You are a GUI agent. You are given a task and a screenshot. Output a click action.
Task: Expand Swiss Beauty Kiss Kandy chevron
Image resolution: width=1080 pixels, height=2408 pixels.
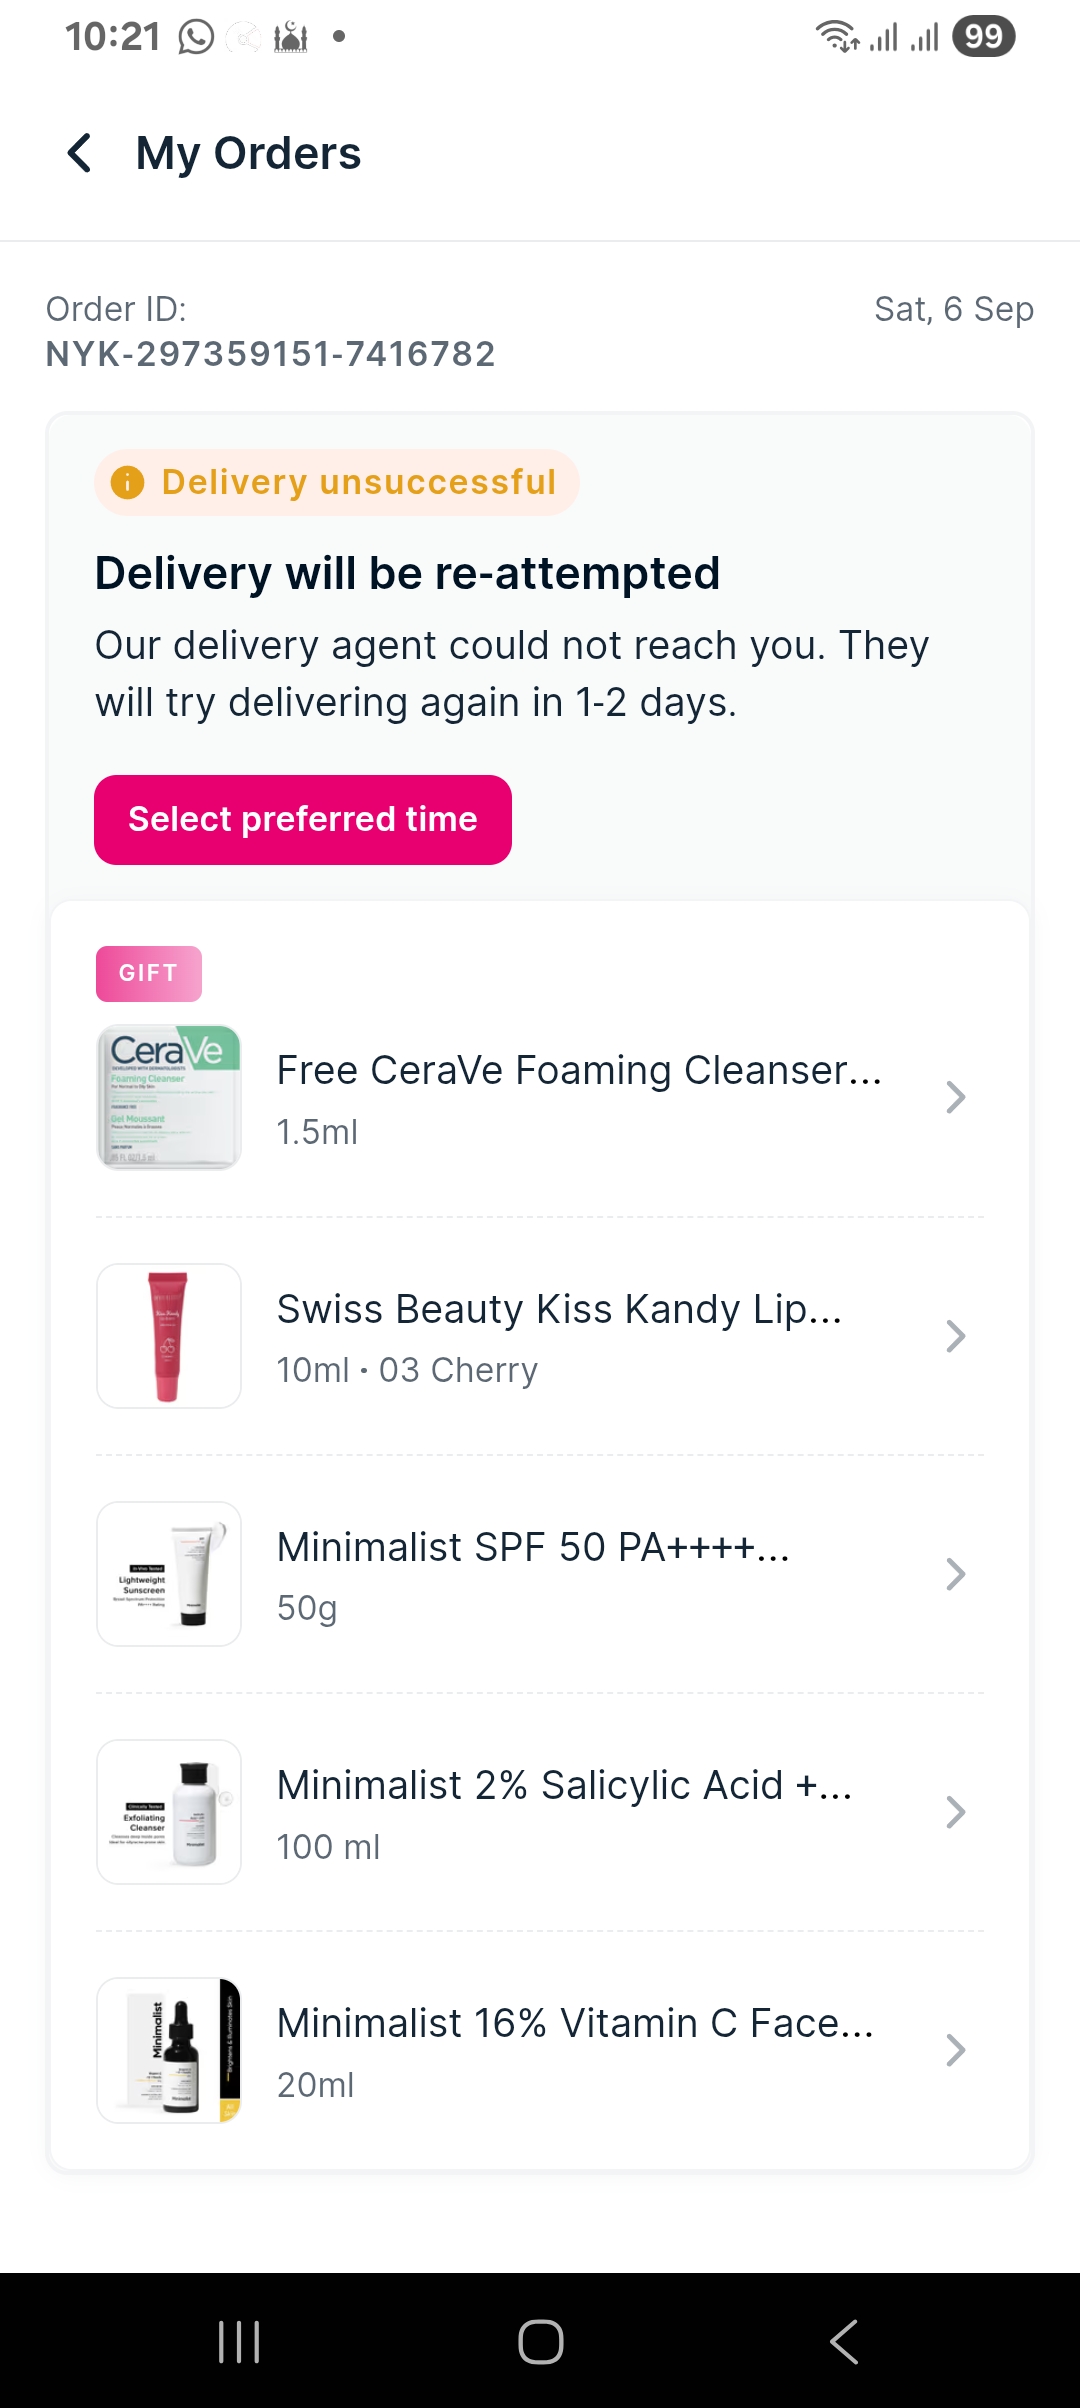(955, 1336)
